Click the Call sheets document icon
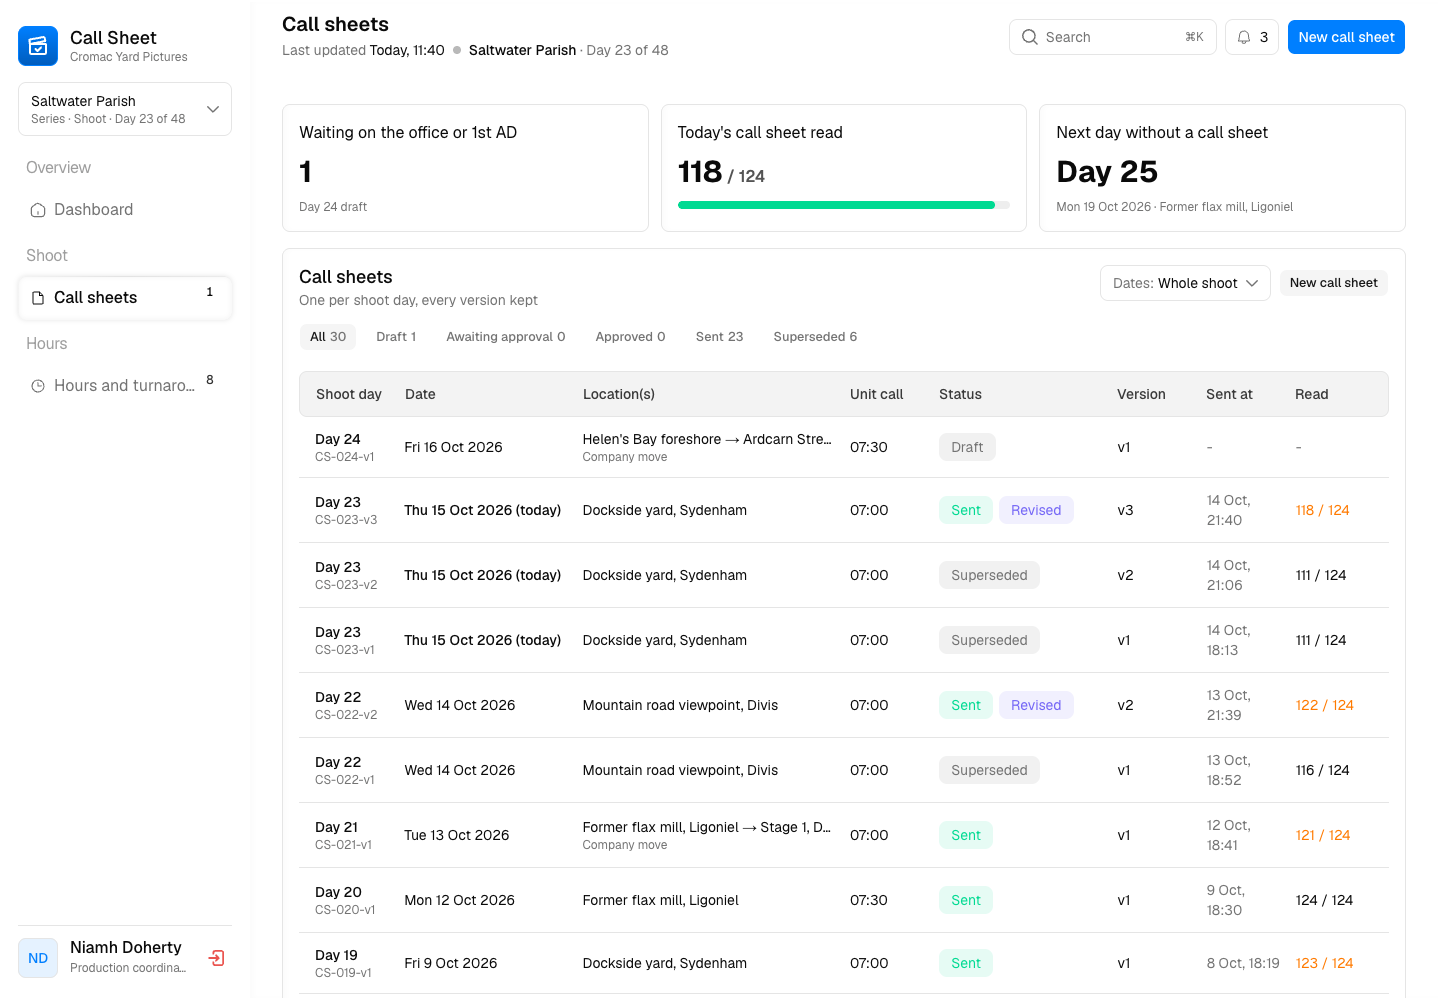1440x1000 pixels. [38, 298]
